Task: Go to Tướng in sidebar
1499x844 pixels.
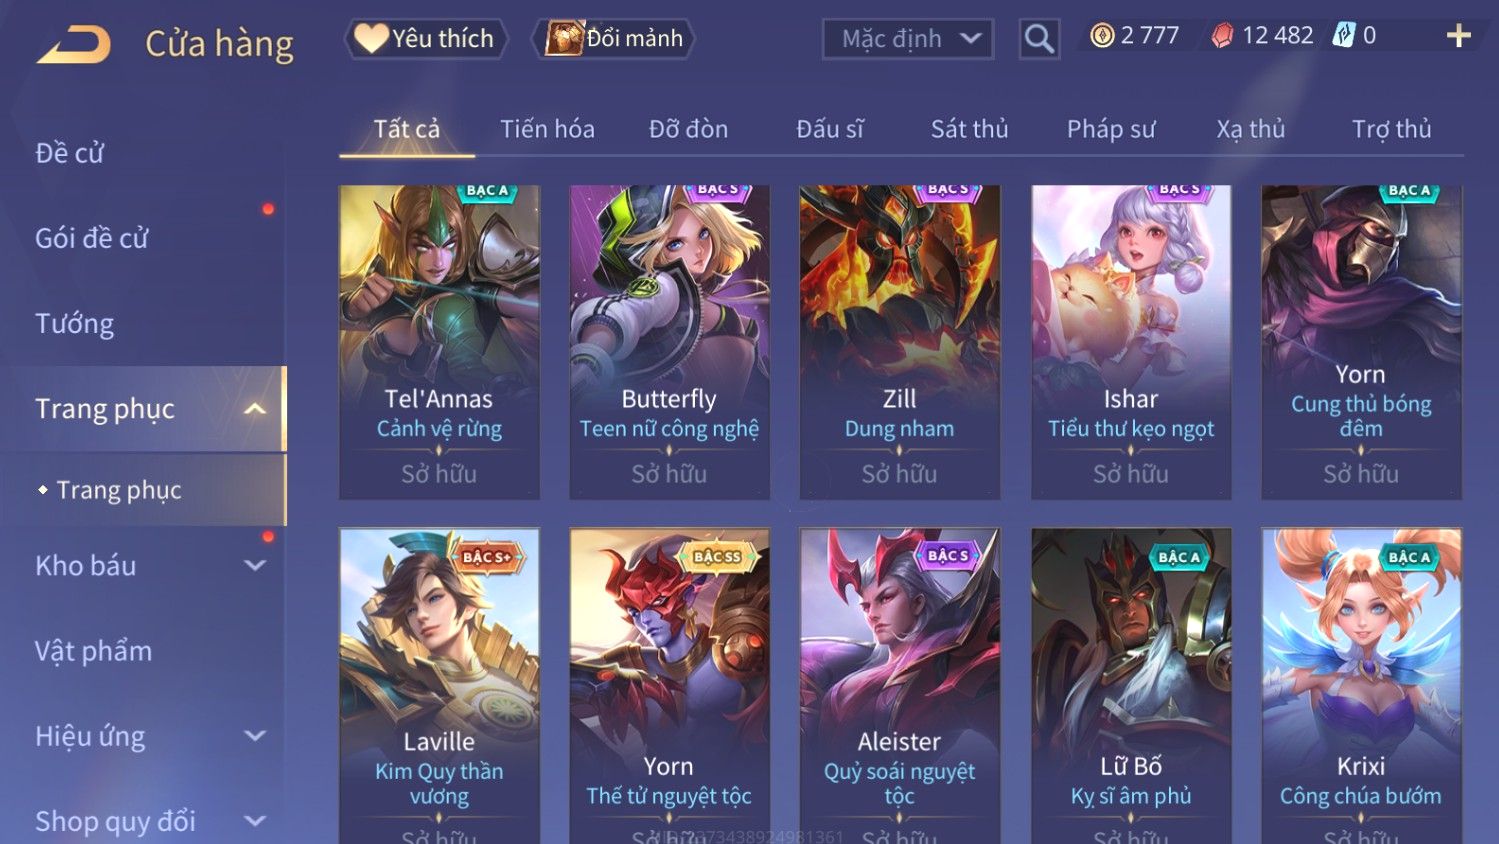Action: [x=74, y=324]
